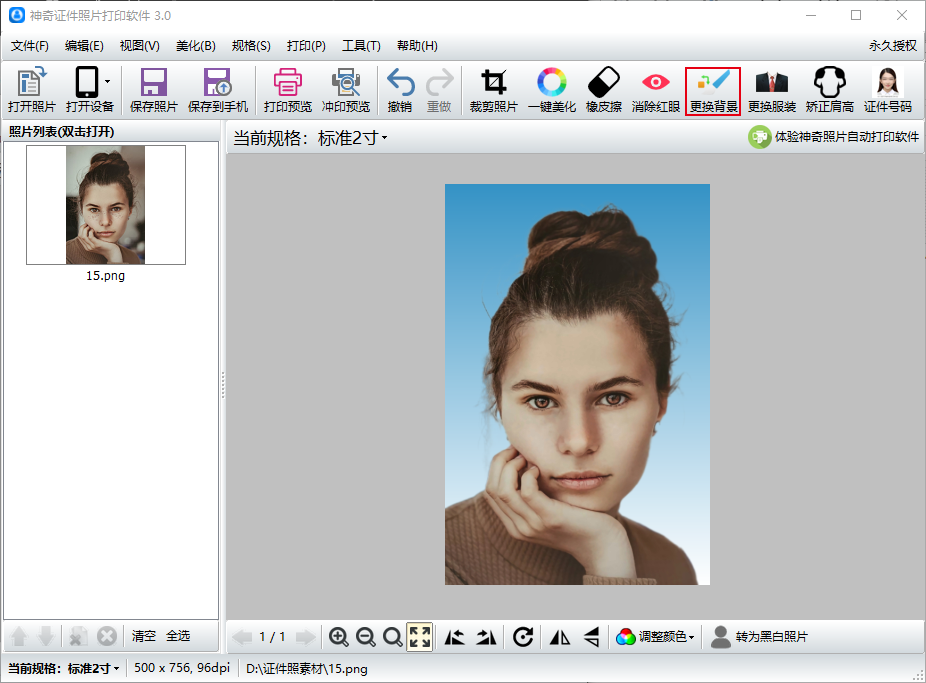The width and height of the screenshot is (926, 683).
Task: Open the 视图(V) menu
Action: click(x=139, y=45)
